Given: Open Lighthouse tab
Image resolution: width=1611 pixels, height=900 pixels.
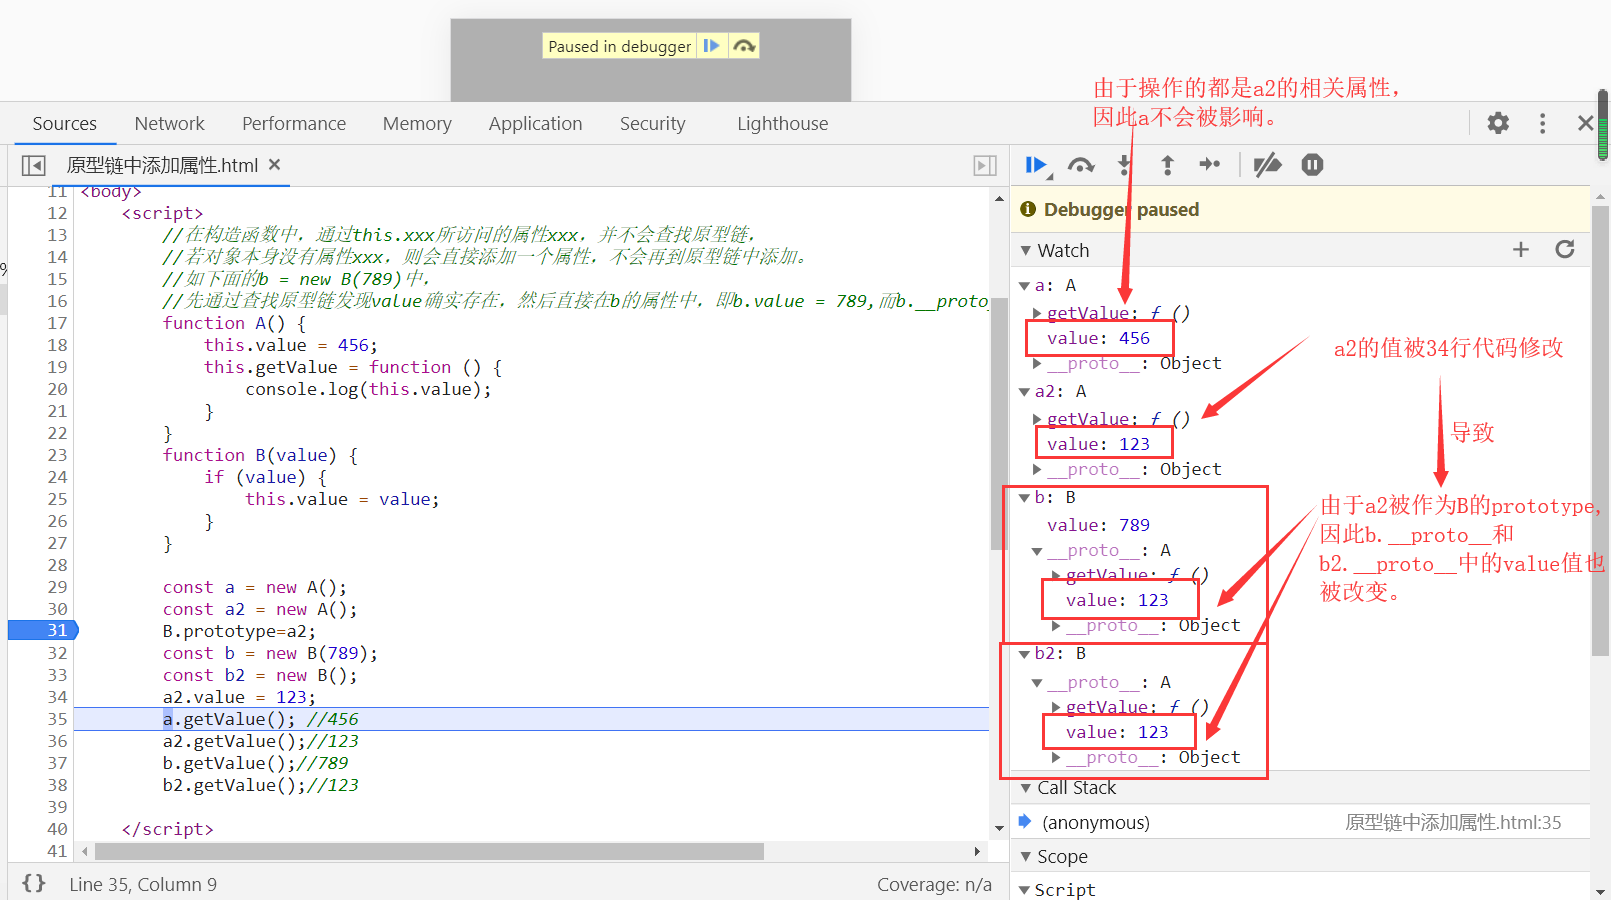Looking at the screenshot, I should point(783,124).
